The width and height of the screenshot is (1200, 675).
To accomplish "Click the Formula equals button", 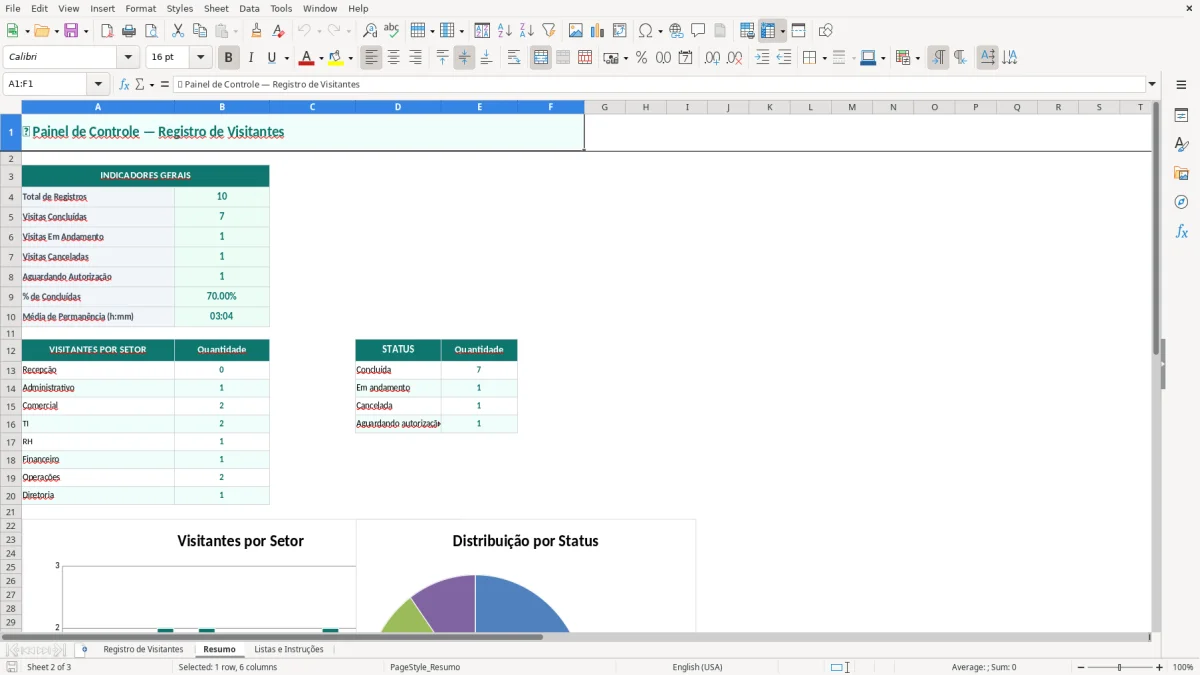I will 165,84.
